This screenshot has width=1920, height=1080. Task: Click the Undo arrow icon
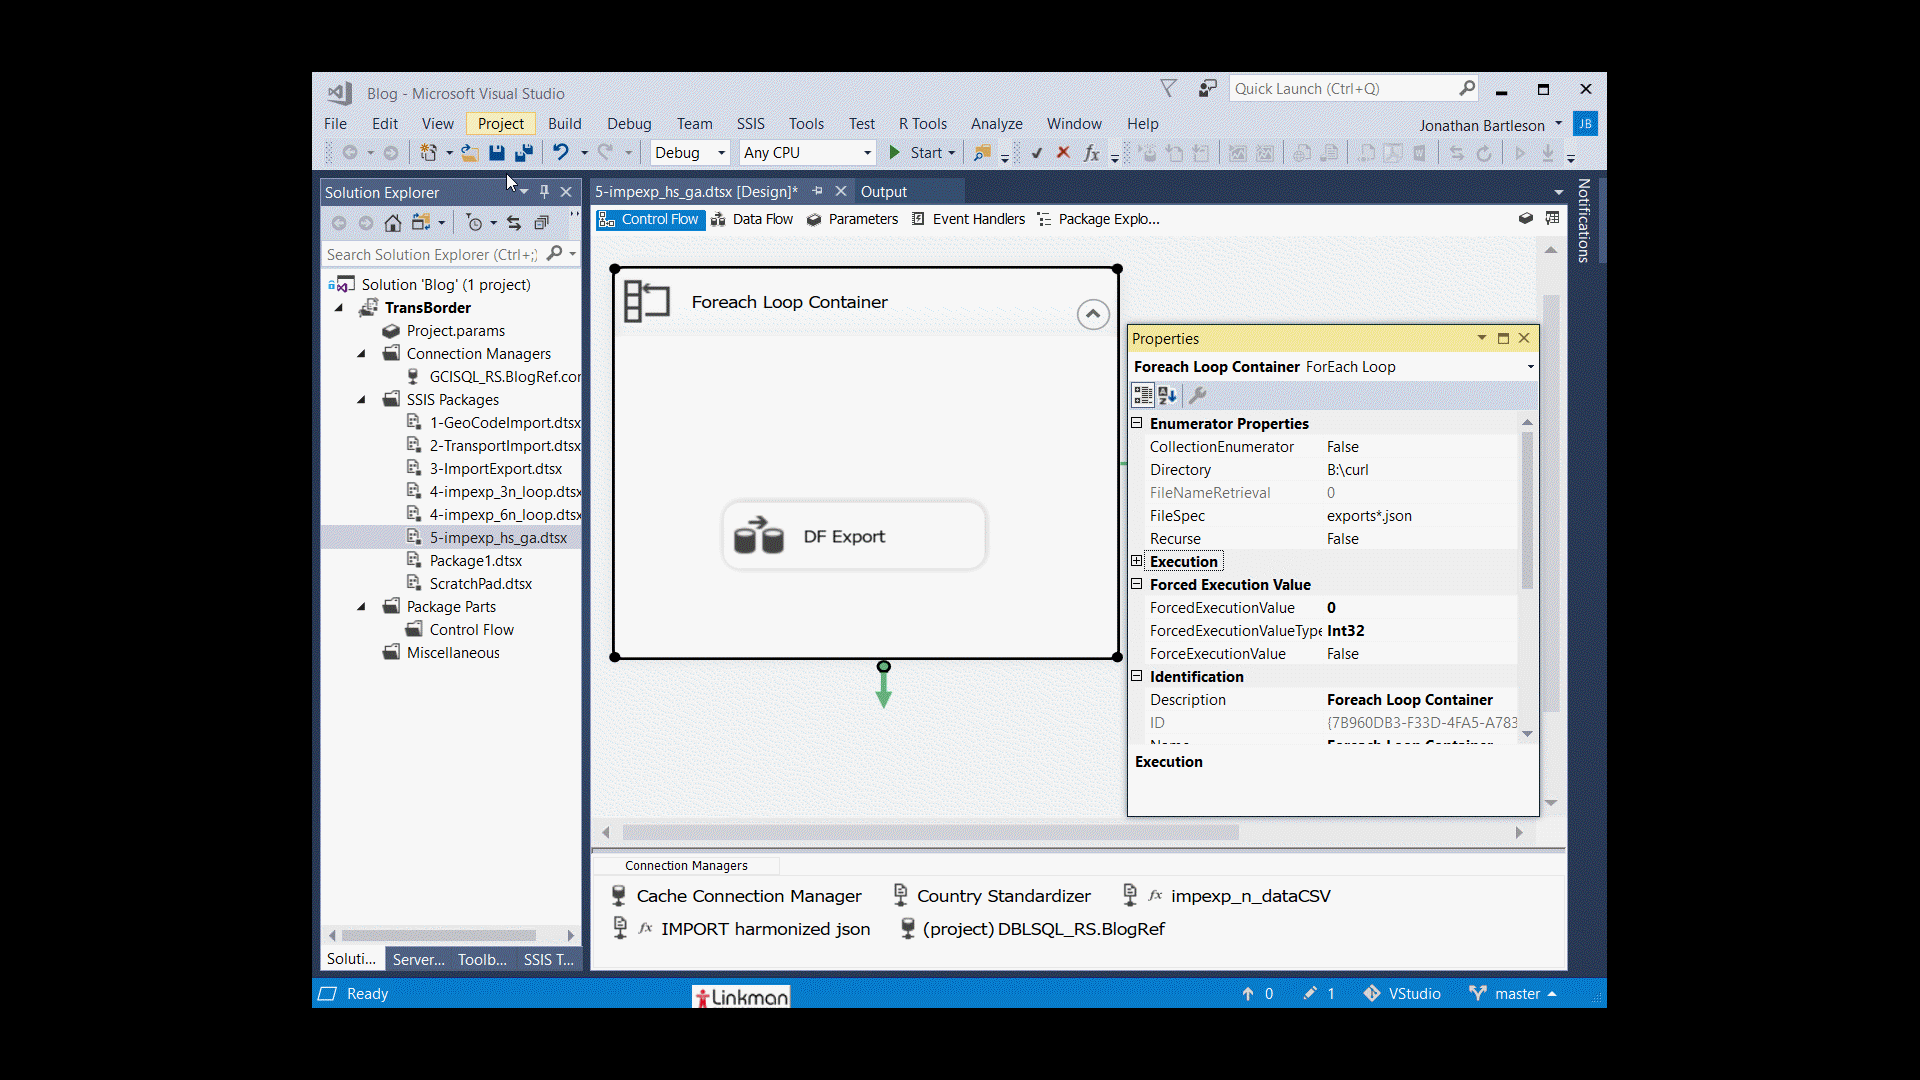[560, 153]
